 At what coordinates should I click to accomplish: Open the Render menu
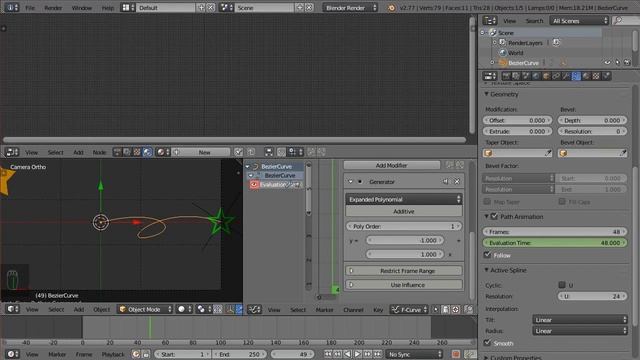point(53,8)
